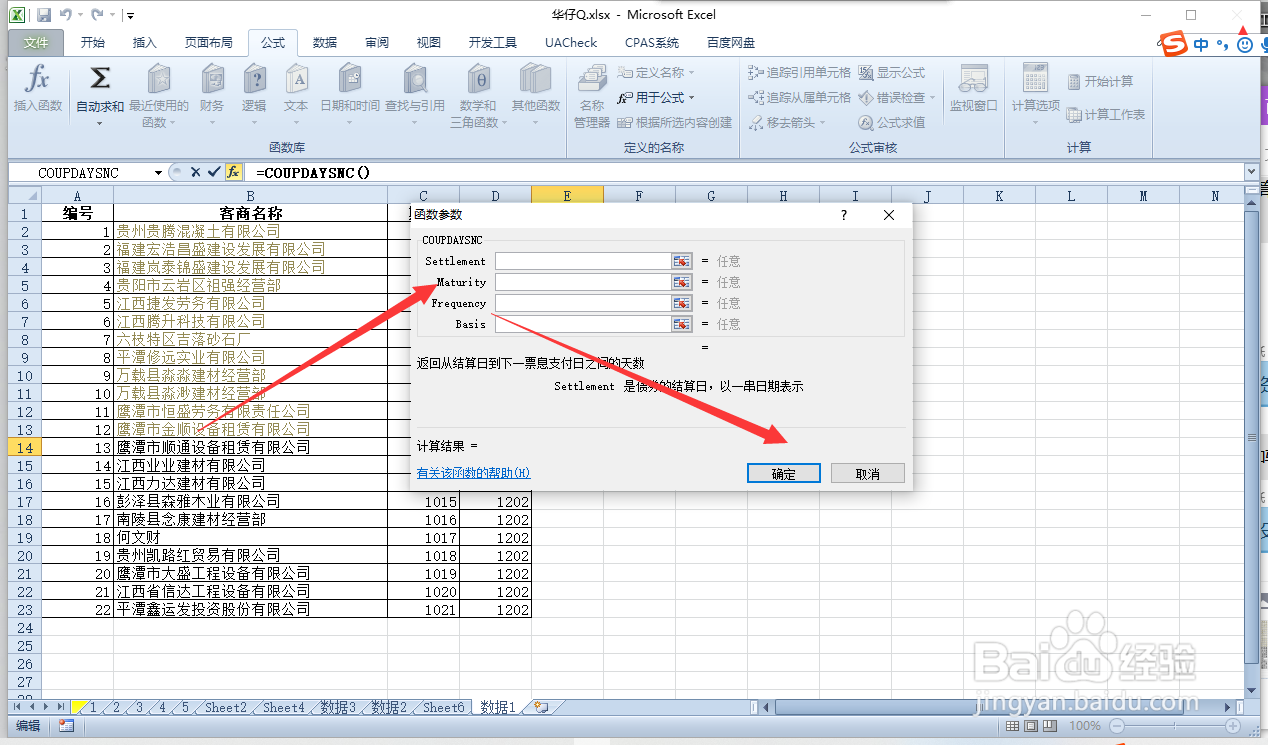Image resolution: width=1268 pixels, height=745 pixels.
Task: Switch to the Insert (插入) tab
Action: coord(145,43)
